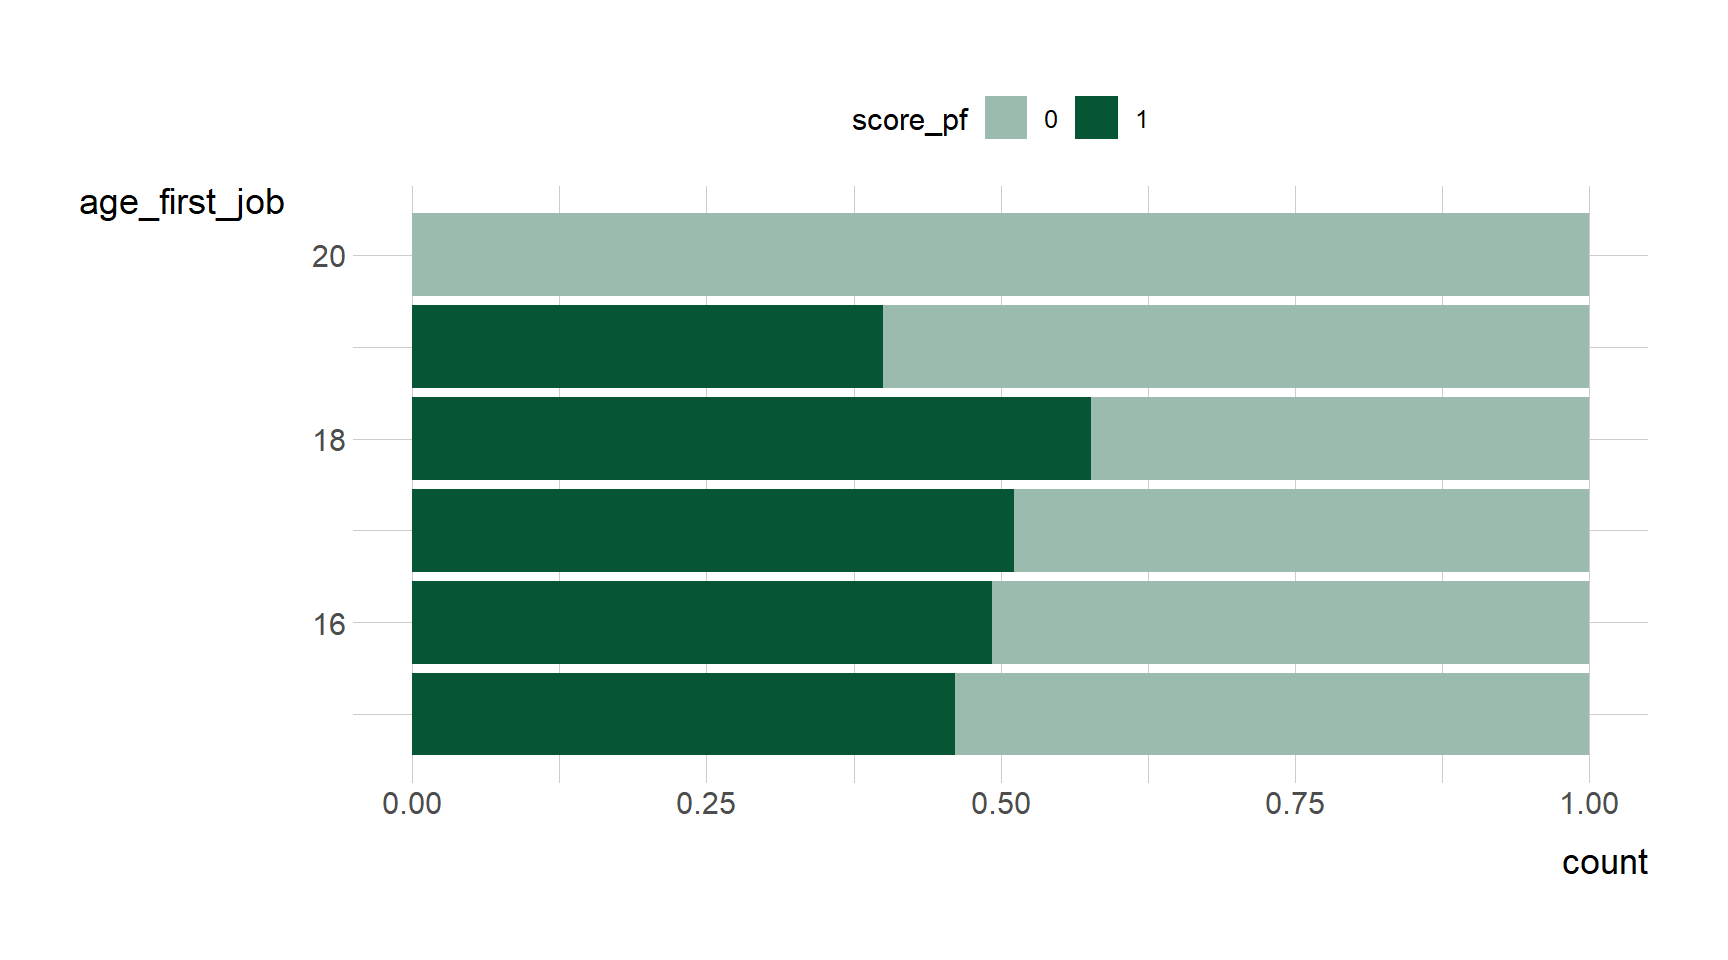The image size is (1728, 960).
Task: Click the count axis title
Action: pyautogui.click(x=1604, y=862)
